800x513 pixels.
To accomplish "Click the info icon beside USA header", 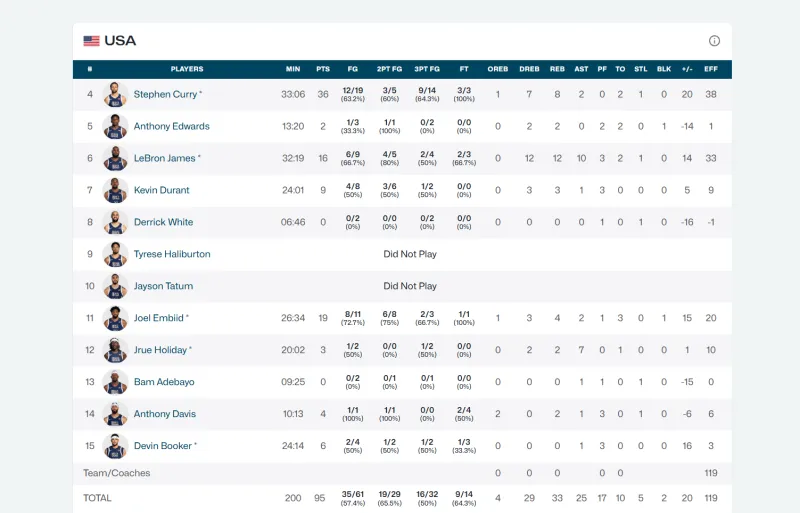I will point(714,41).
